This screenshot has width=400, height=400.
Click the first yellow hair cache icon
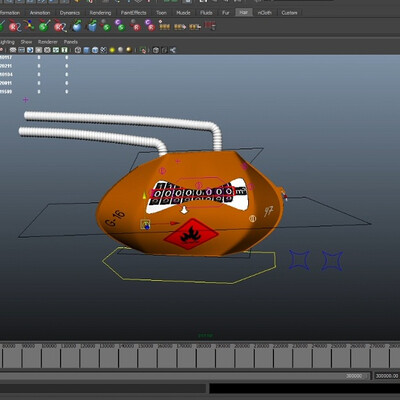(165, 26)
